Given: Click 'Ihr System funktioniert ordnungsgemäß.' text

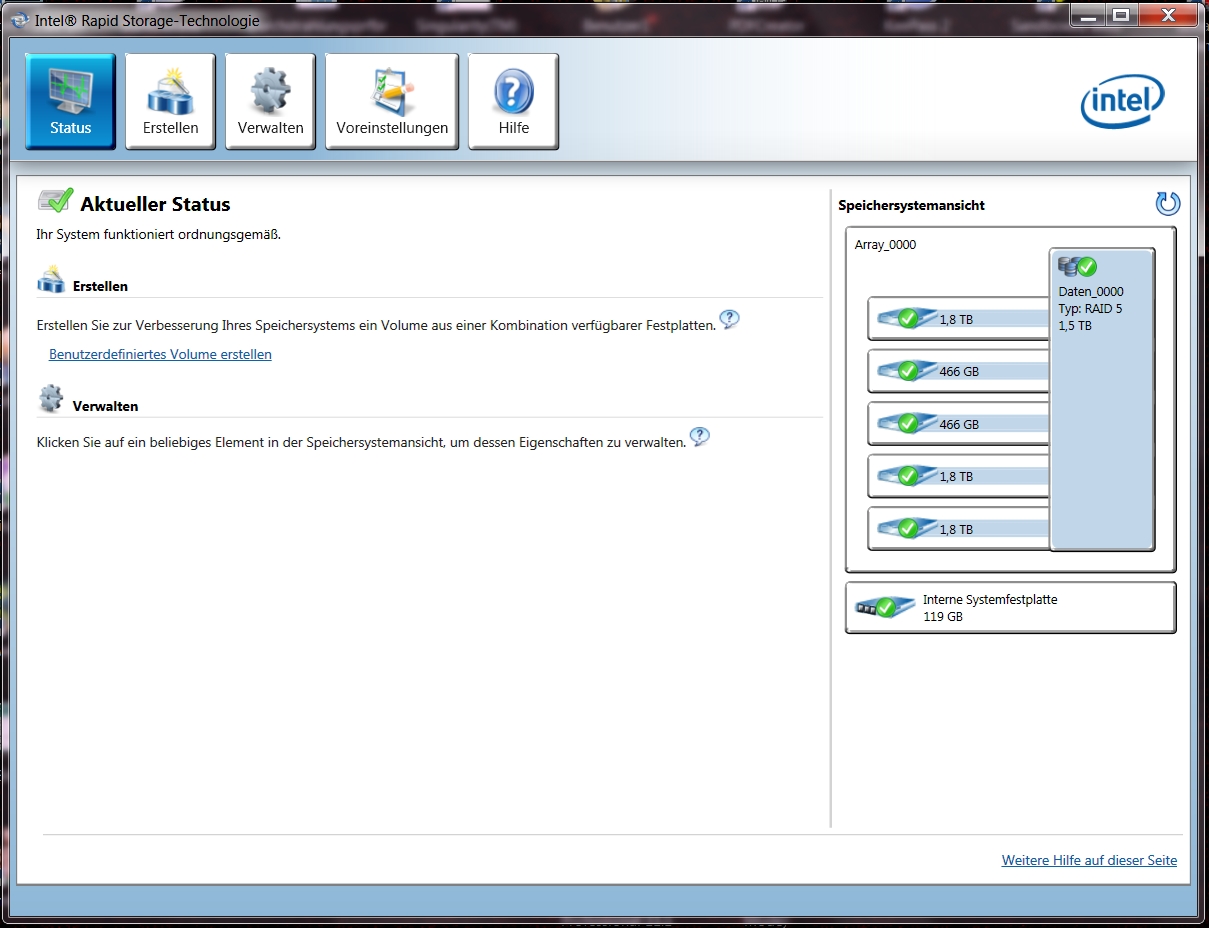Looking at the screenshot, I should 159,235.
